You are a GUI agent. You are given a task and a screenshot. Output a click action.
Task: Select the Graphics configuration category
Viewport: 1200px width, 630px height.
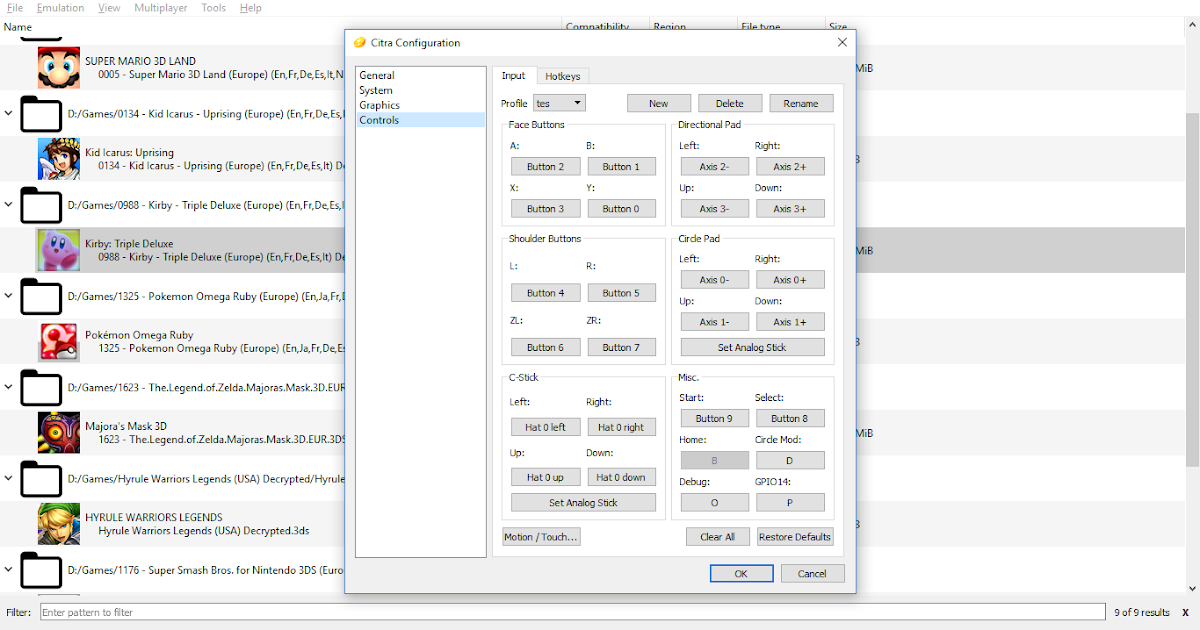tap(378, 105)
